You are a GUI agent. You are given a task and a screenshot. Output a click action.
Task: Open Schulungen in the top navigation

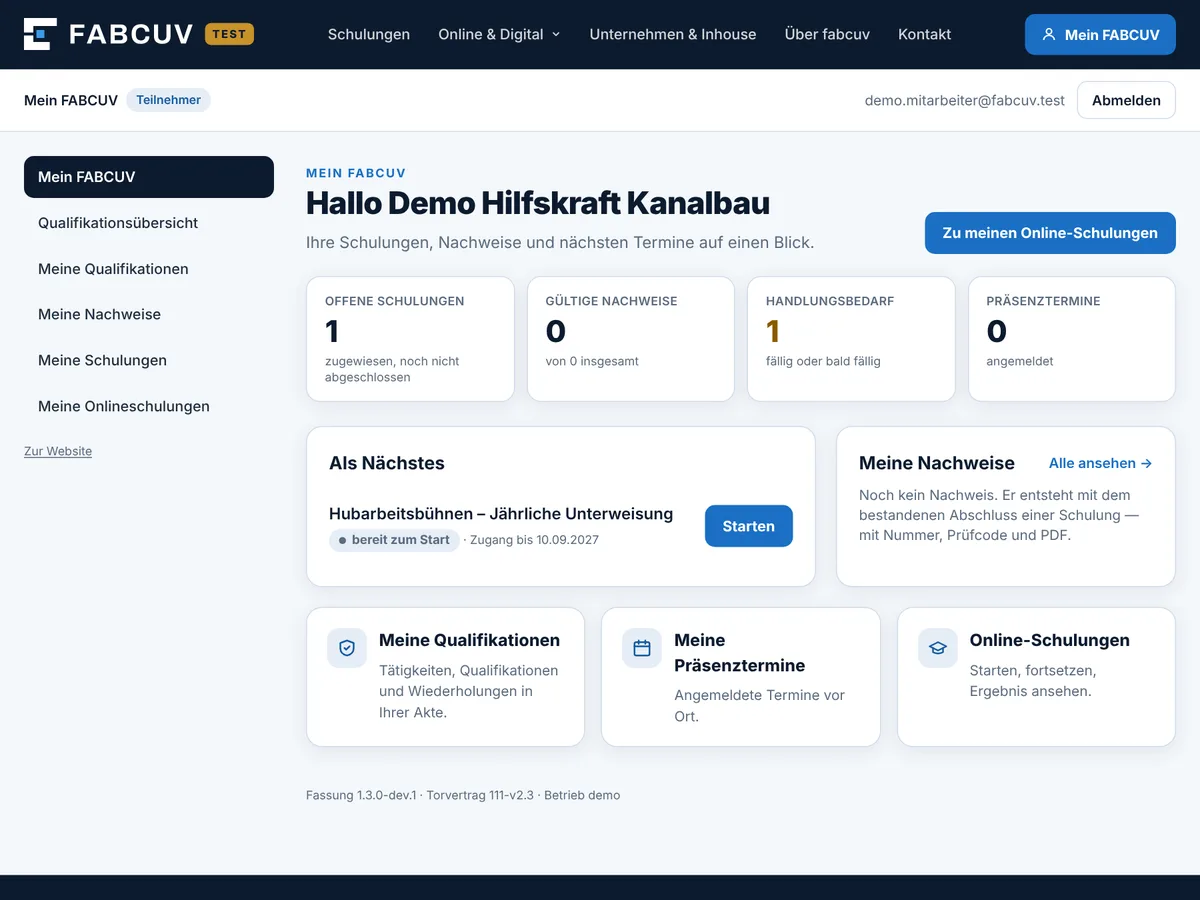point(369,34)
